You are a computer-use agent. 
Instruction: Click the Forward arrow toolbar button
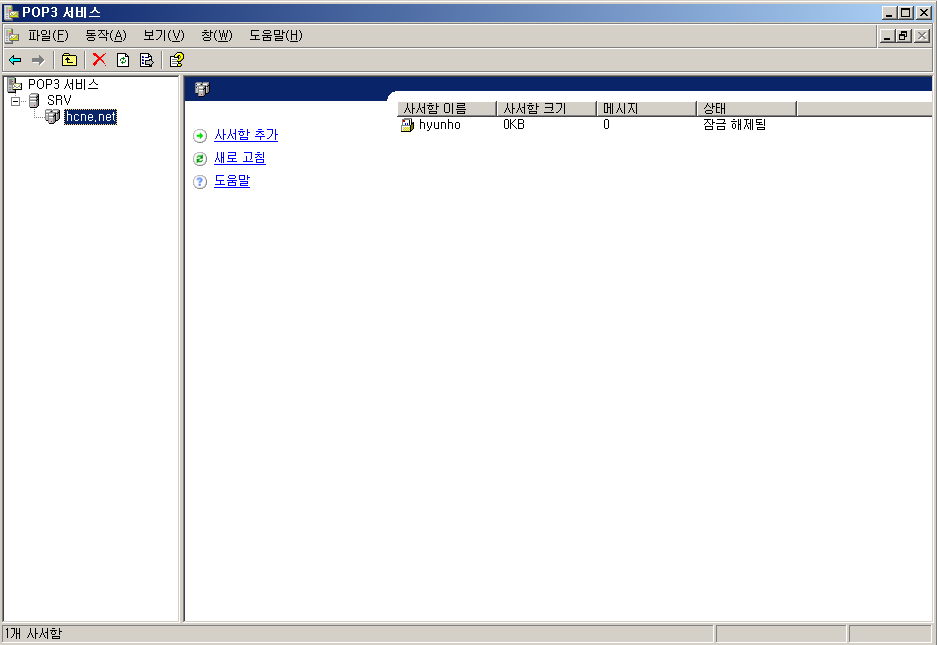click(x=38, y=60)
